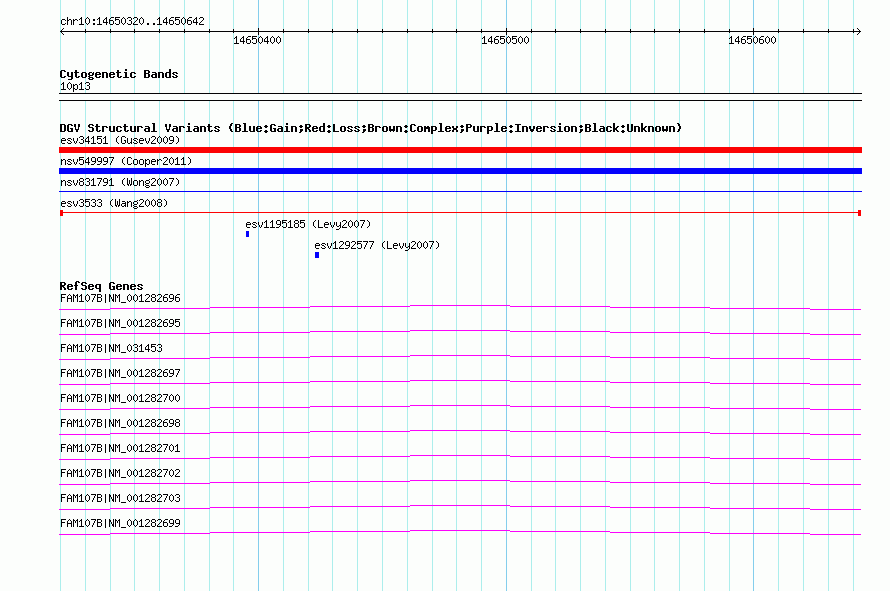Click the FAM107B|NM_001282697 transcript label
The height and width of the screenshot is (591, 890).
(120, 374)
